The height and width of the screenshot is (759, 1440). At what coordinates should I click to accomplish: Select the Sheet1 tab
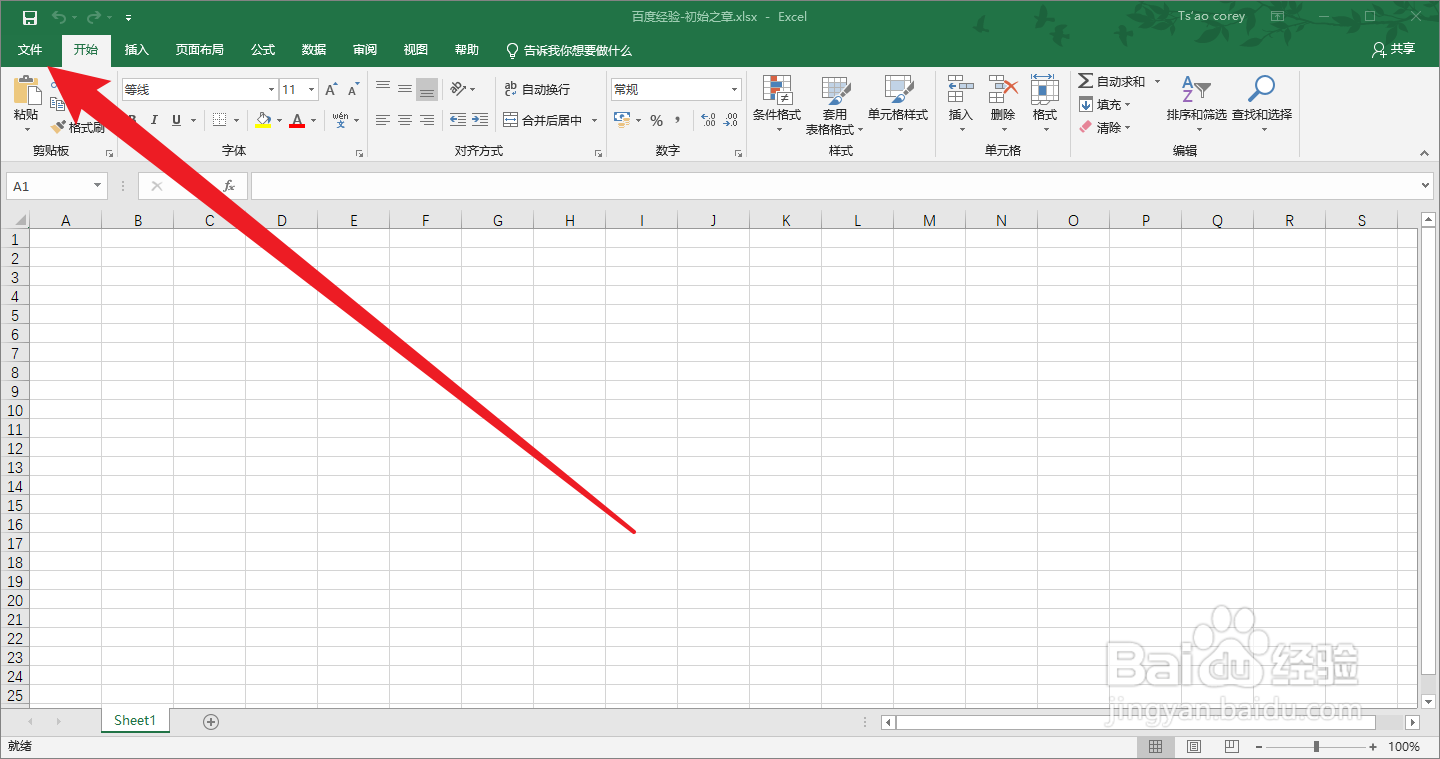[135, 720]
